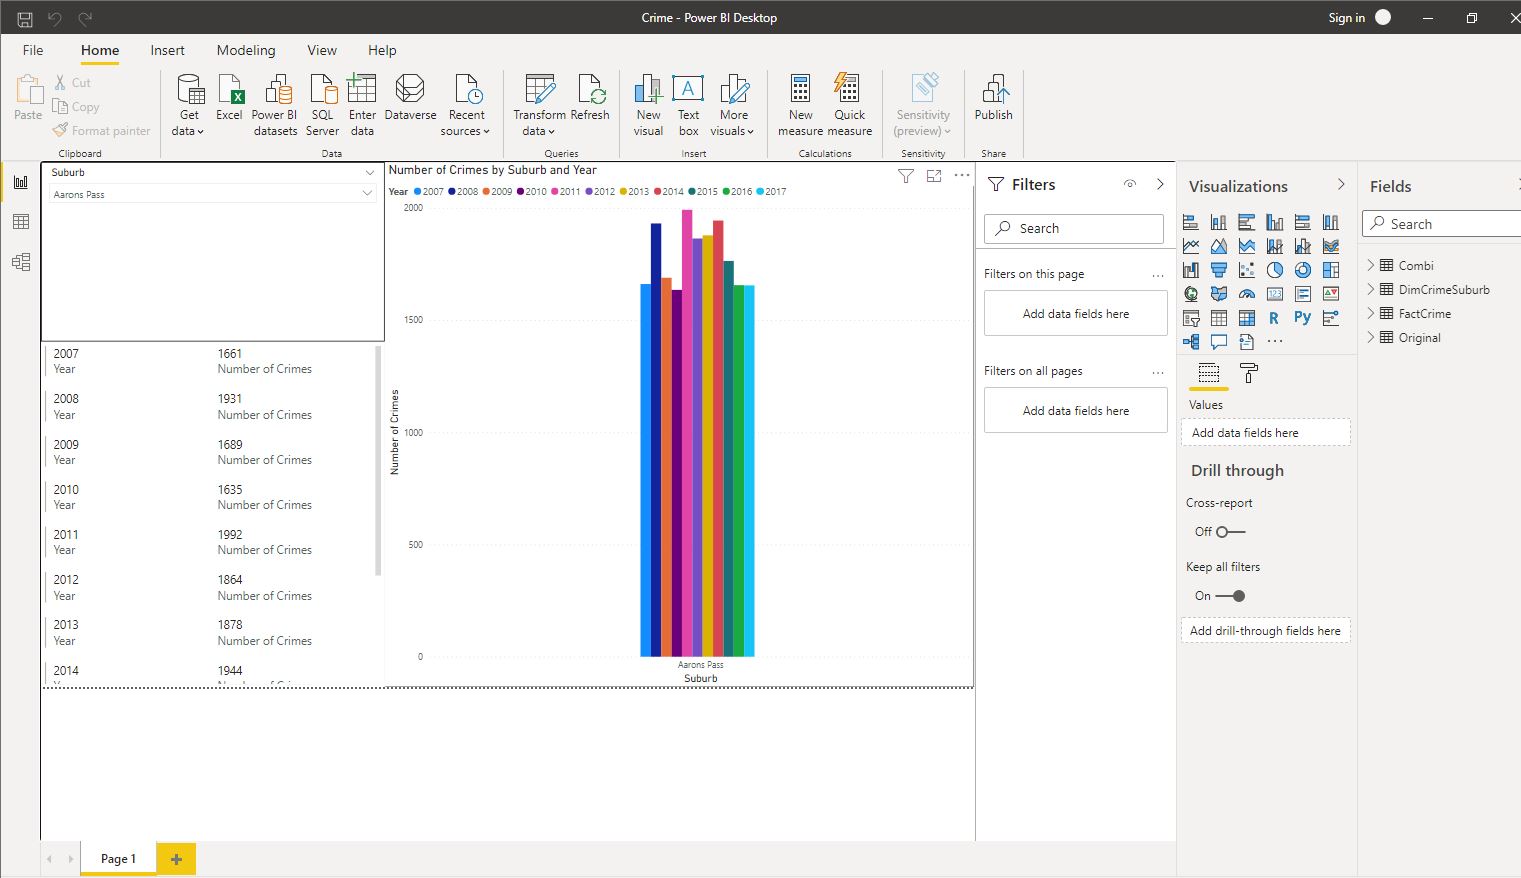The height and width of the screenshot is (878, 1521).
Task: Switch to the Modeling ribbon tab
Action: click(246, 50)
